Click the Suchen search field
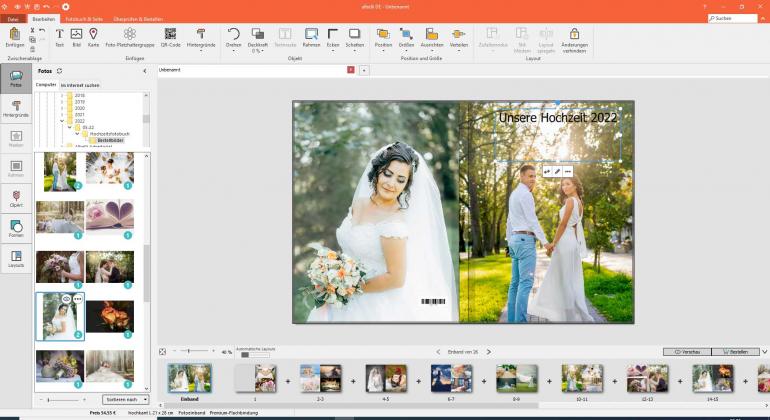This screenshot has width=770, height=420. (733, 18)
